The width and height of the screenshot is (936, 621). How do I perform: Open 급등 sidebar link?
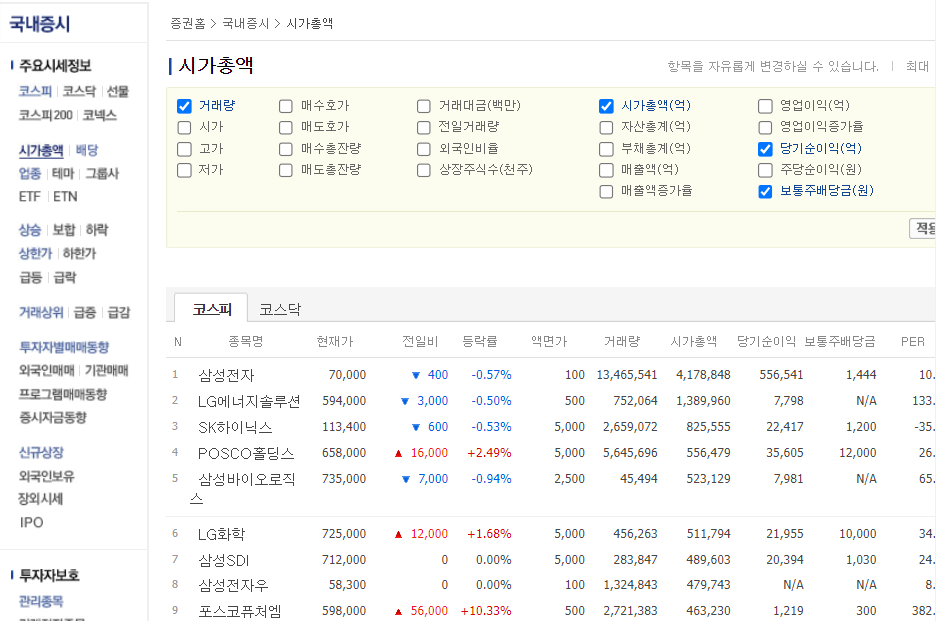tap(30, 277)
